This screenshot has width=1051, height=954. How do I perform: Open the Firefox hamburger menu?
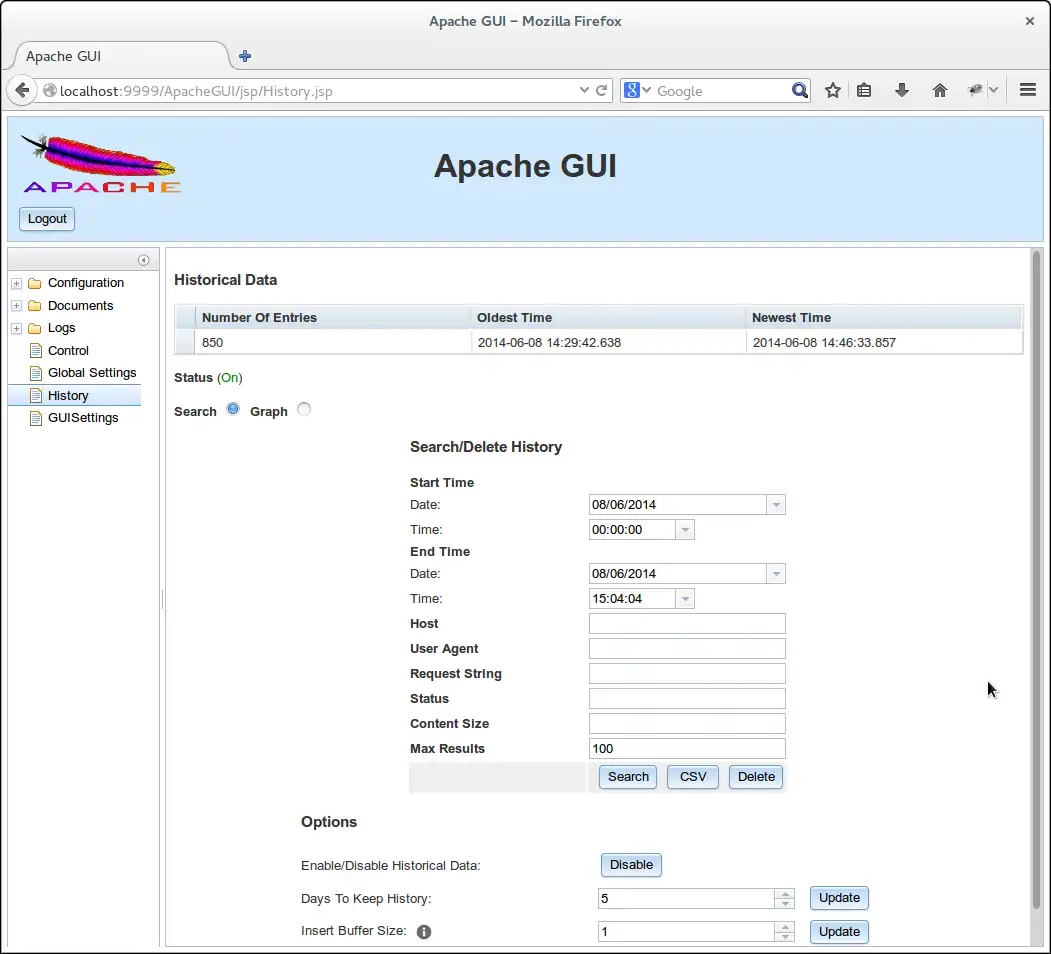[1028, 90]
